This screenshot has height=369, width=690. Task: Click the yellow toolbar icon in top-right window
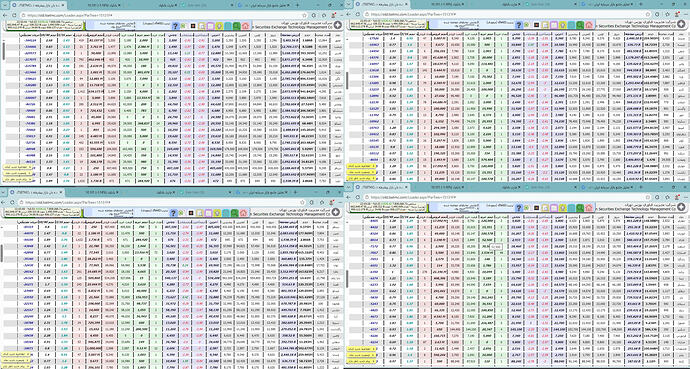coord(562,25)
